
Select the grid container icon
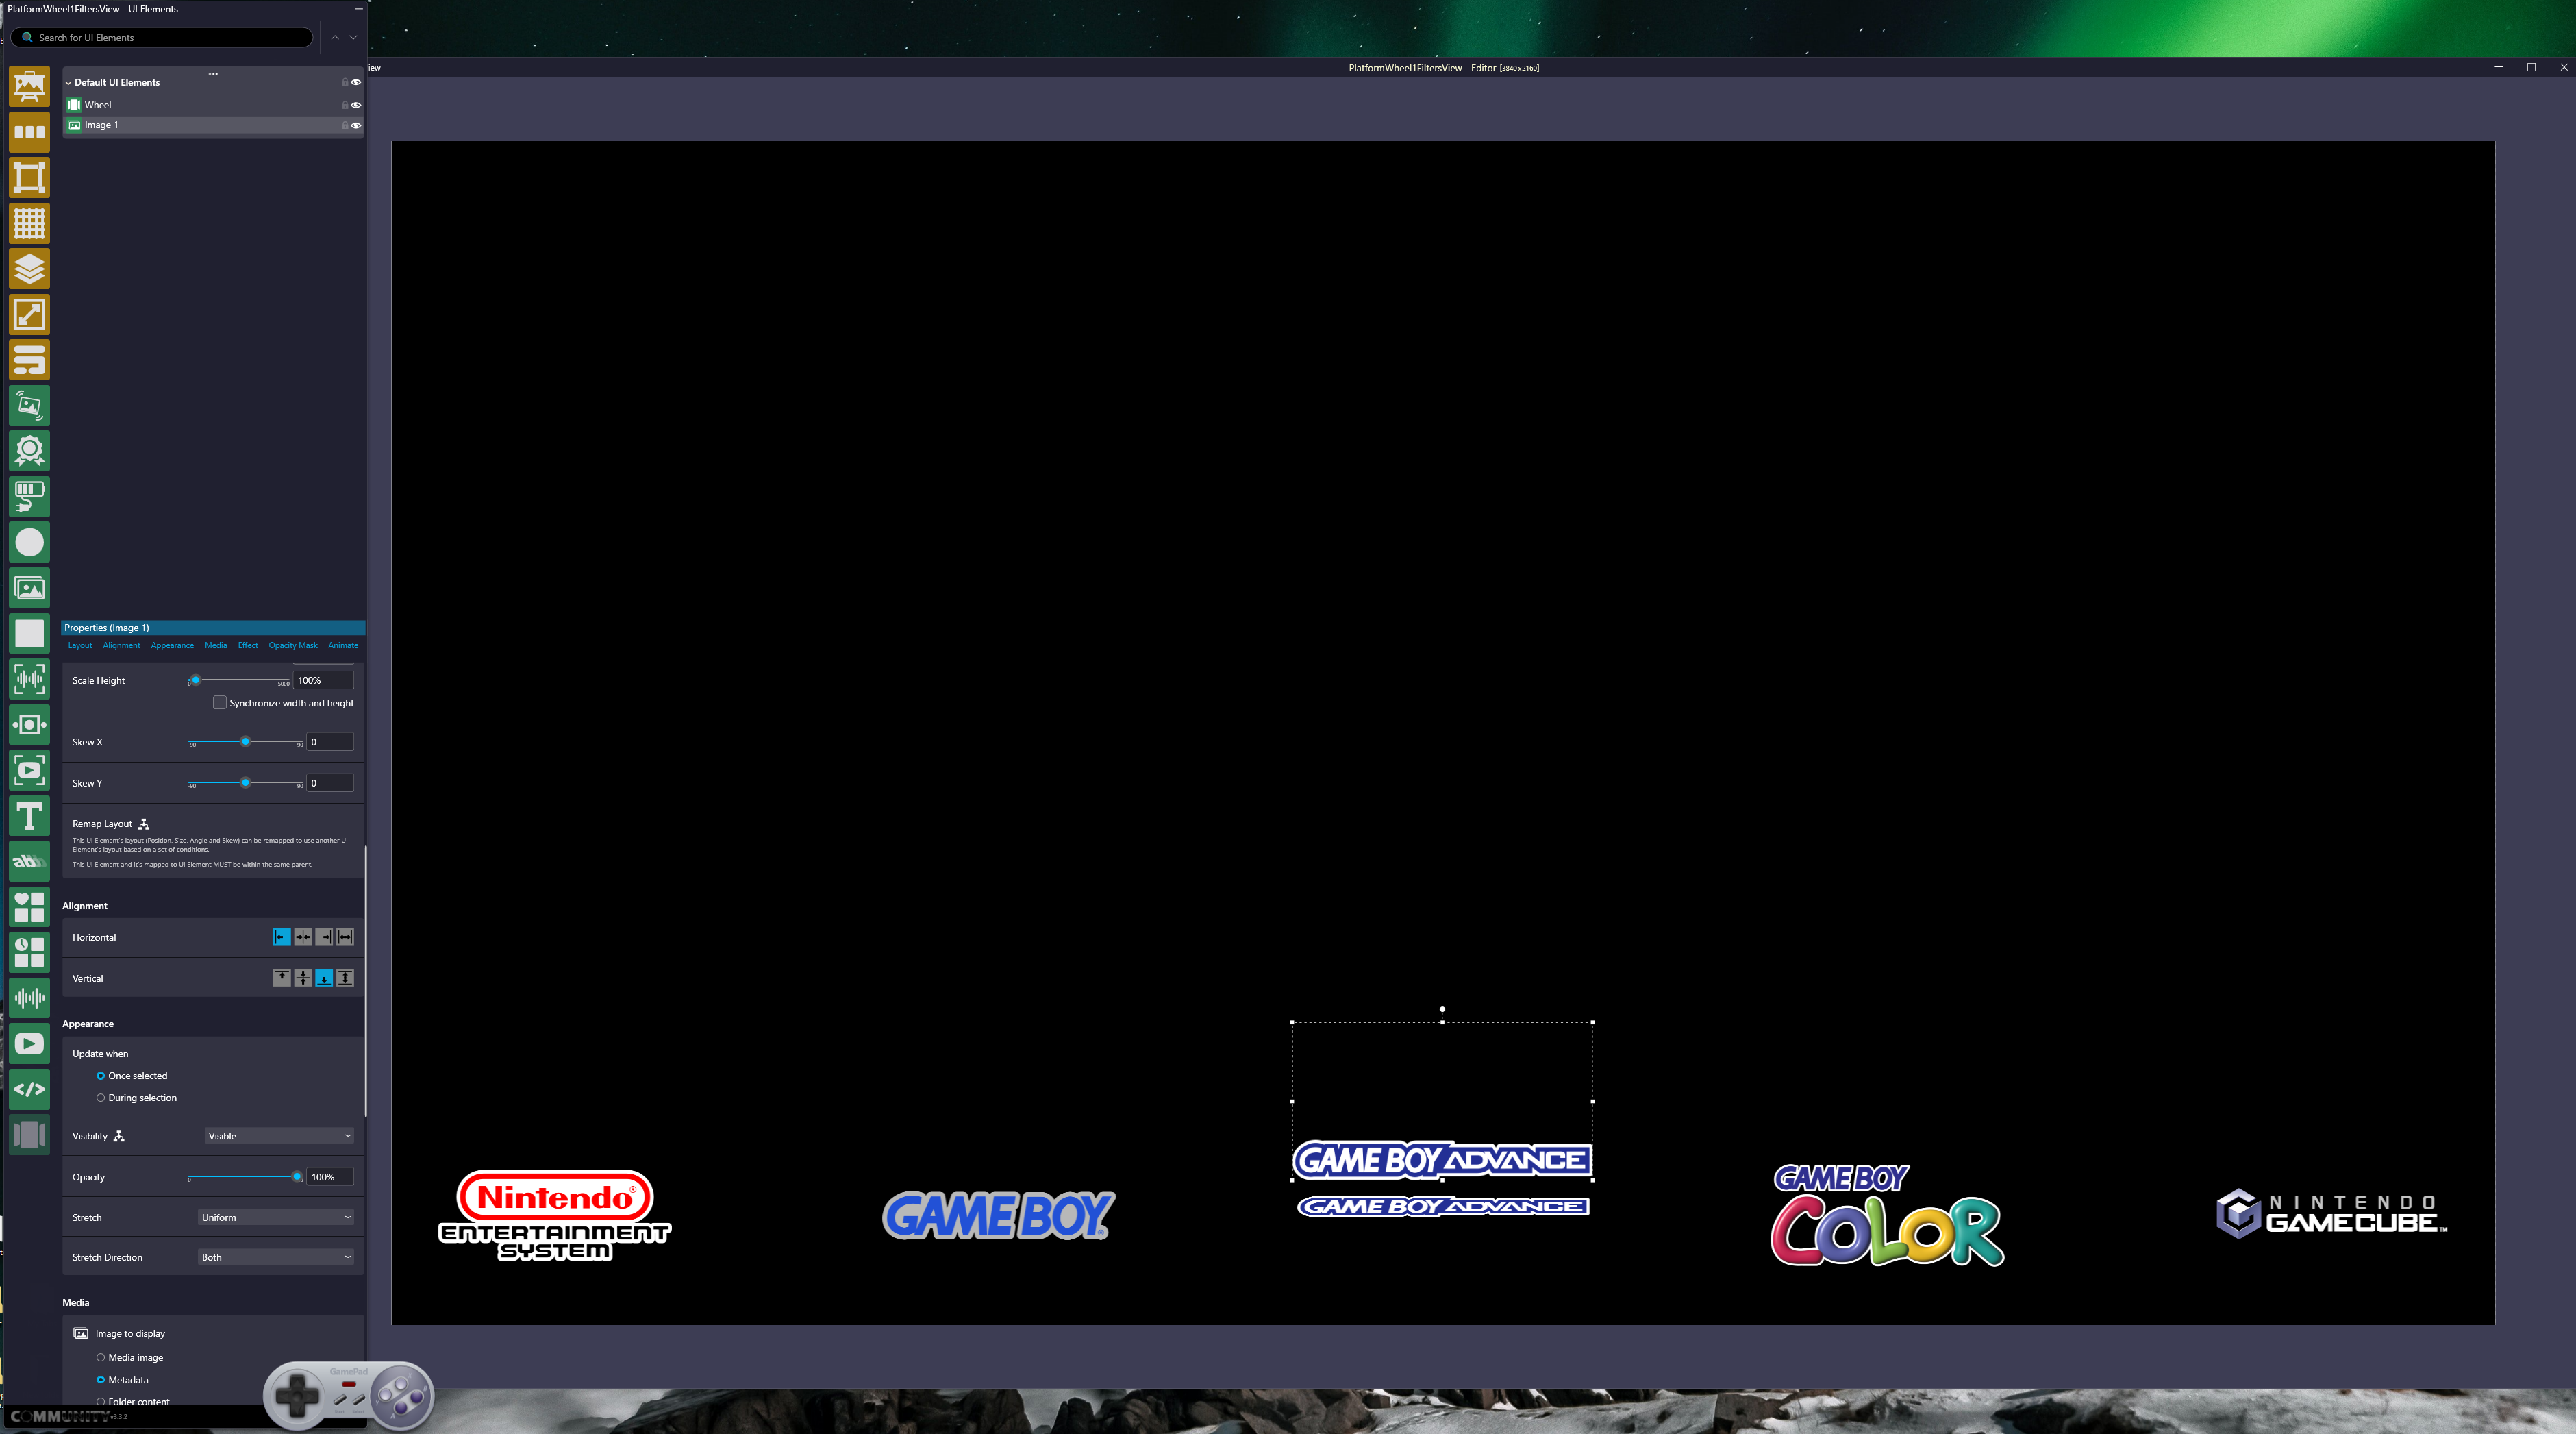29,223
